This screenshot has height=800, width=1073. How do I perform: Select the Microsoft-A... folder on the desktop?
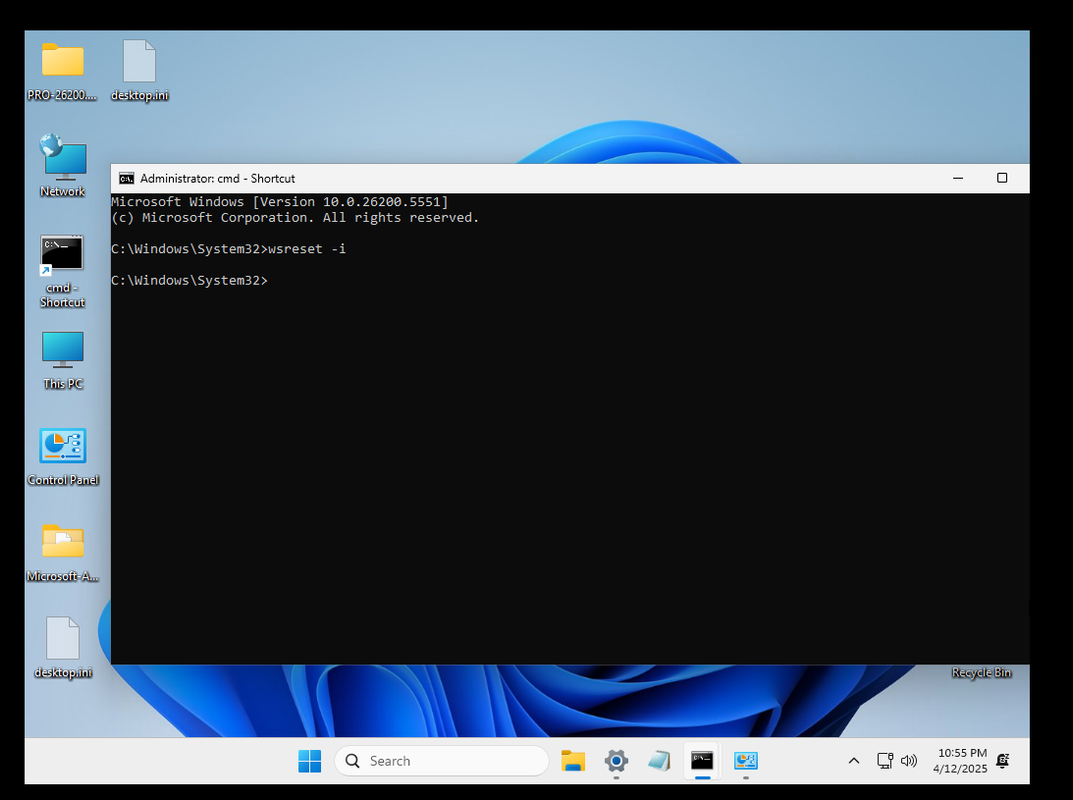point(62,553)
